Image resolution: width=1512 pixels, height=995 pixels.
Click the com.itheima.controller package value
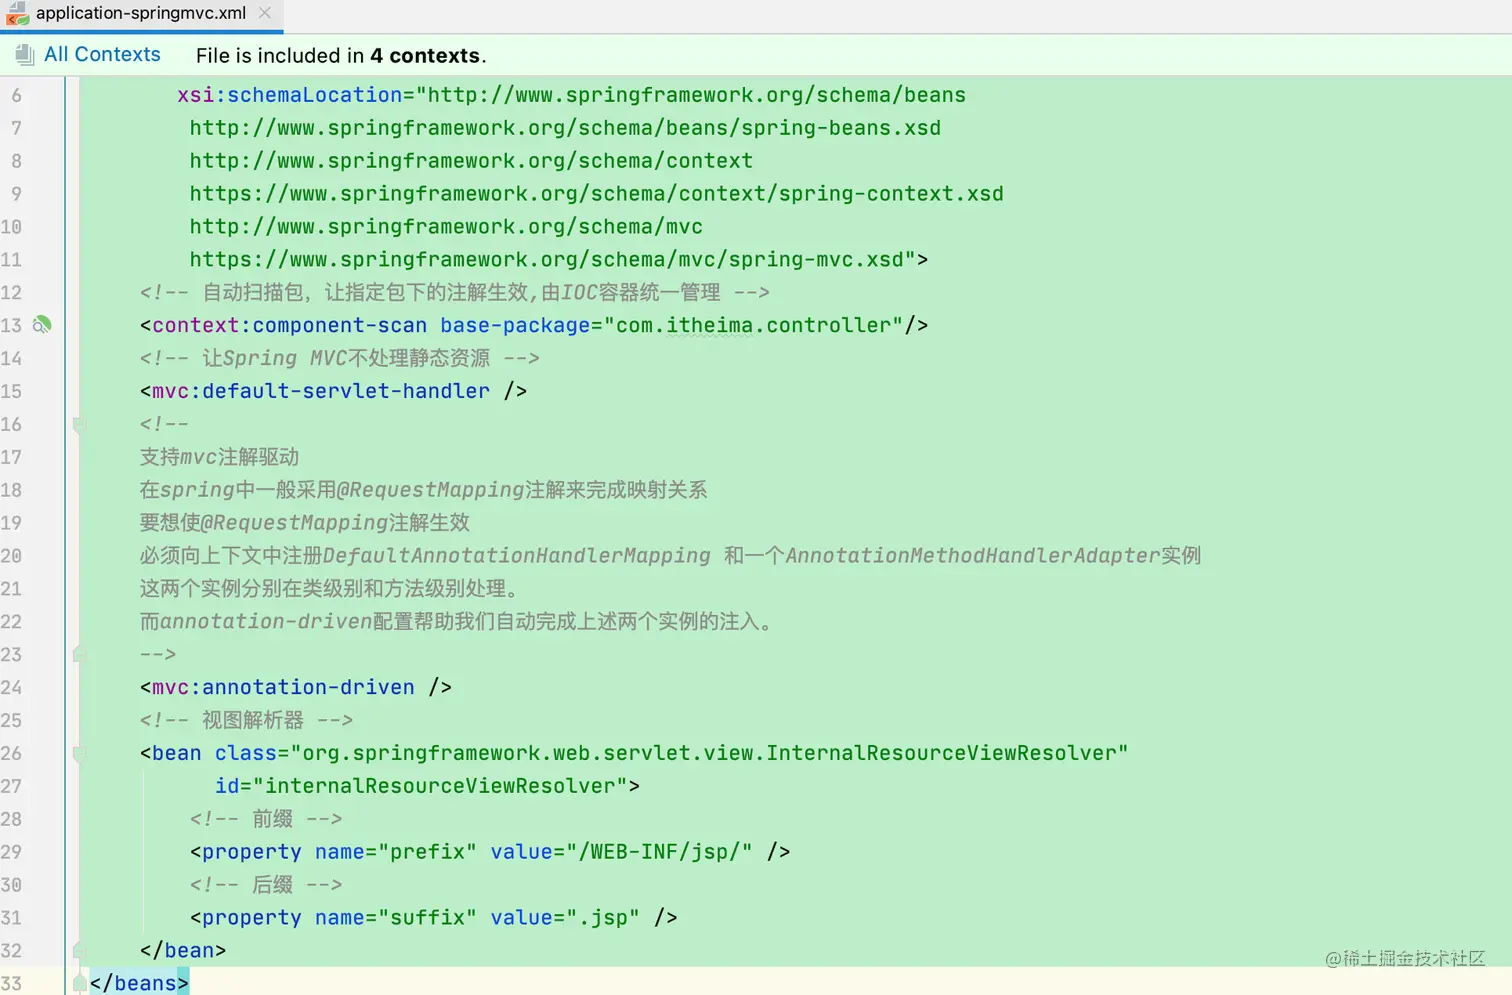(x=753, y=325)
